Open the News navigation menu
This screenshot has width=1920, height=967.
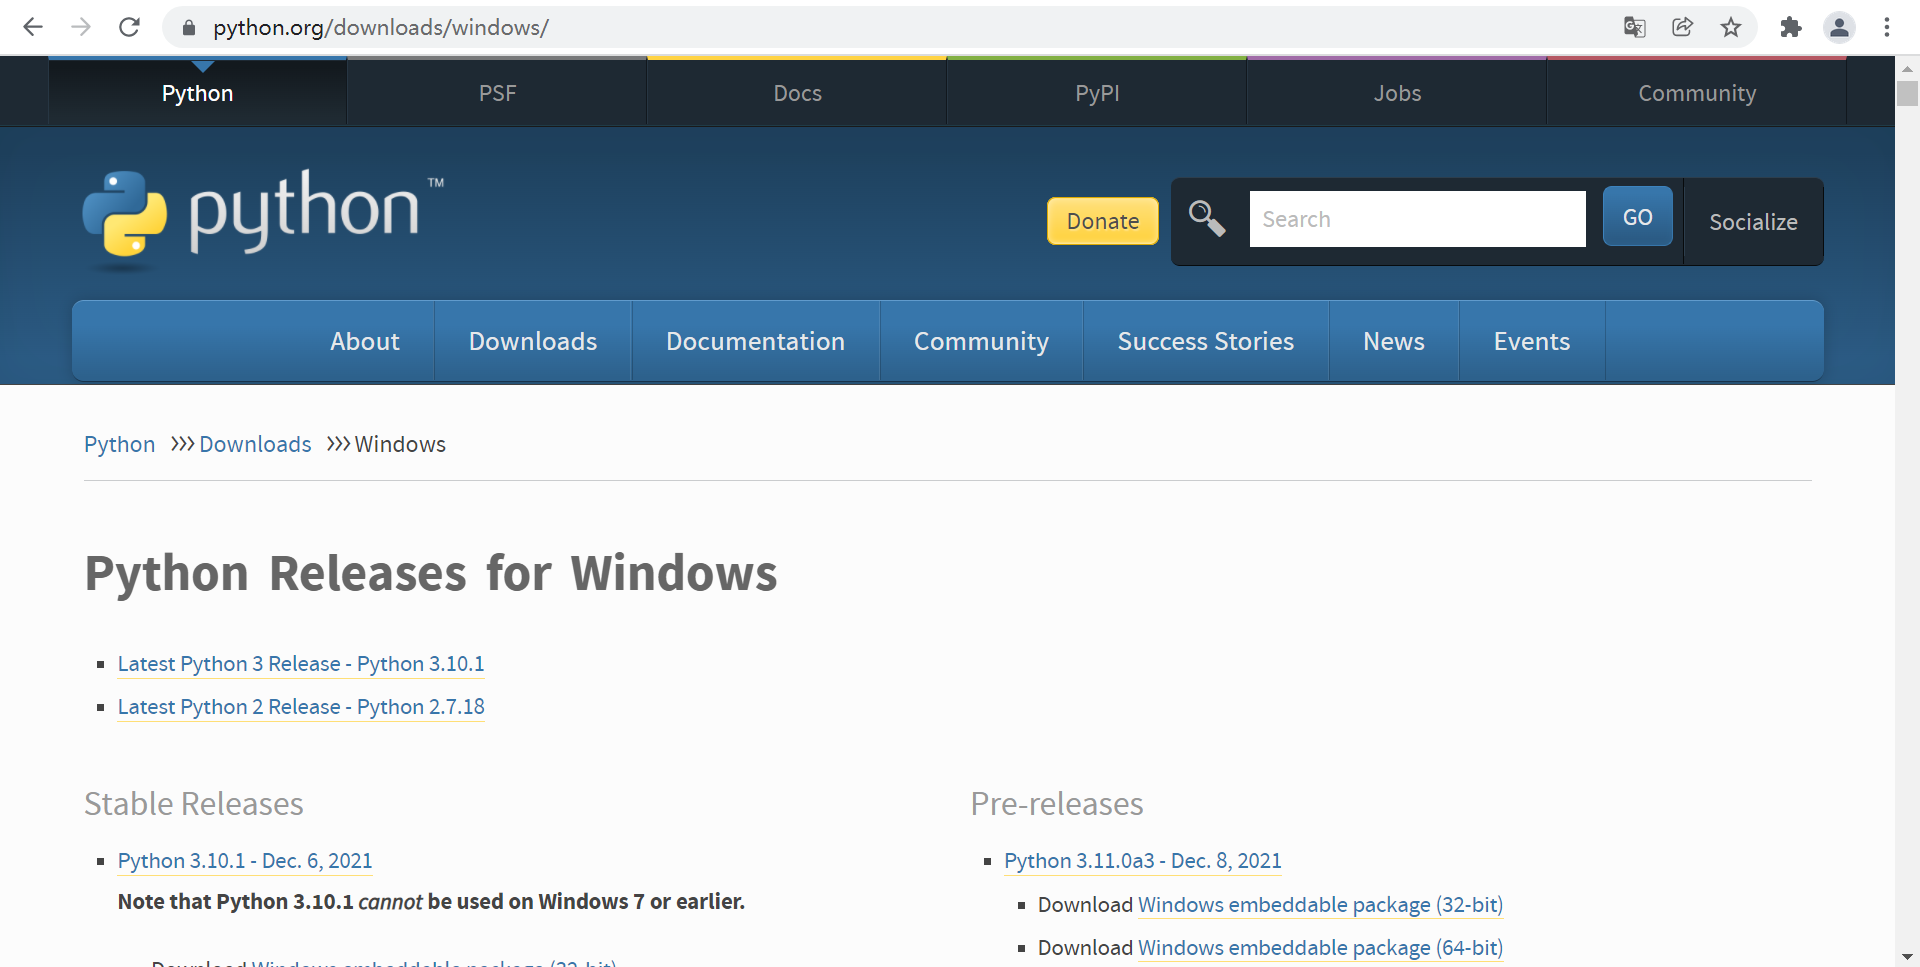[1394, 341]
